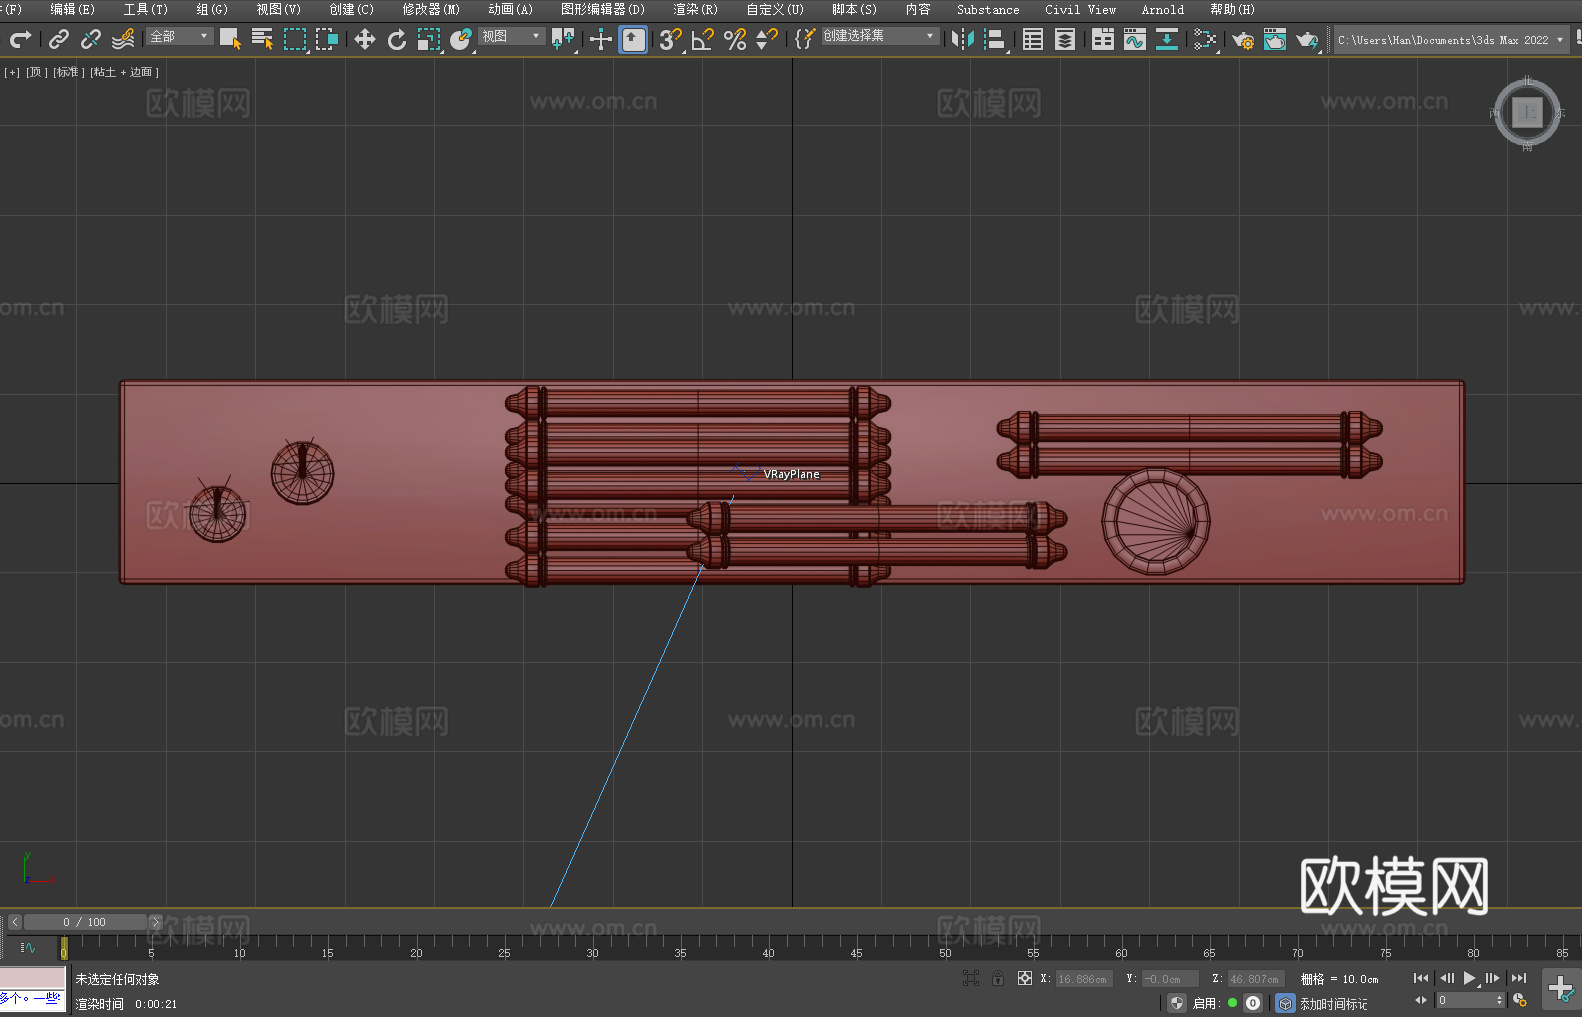Click the Mirror tool icon
The width and height of the screenshot is (1582, 1017).
963,39
